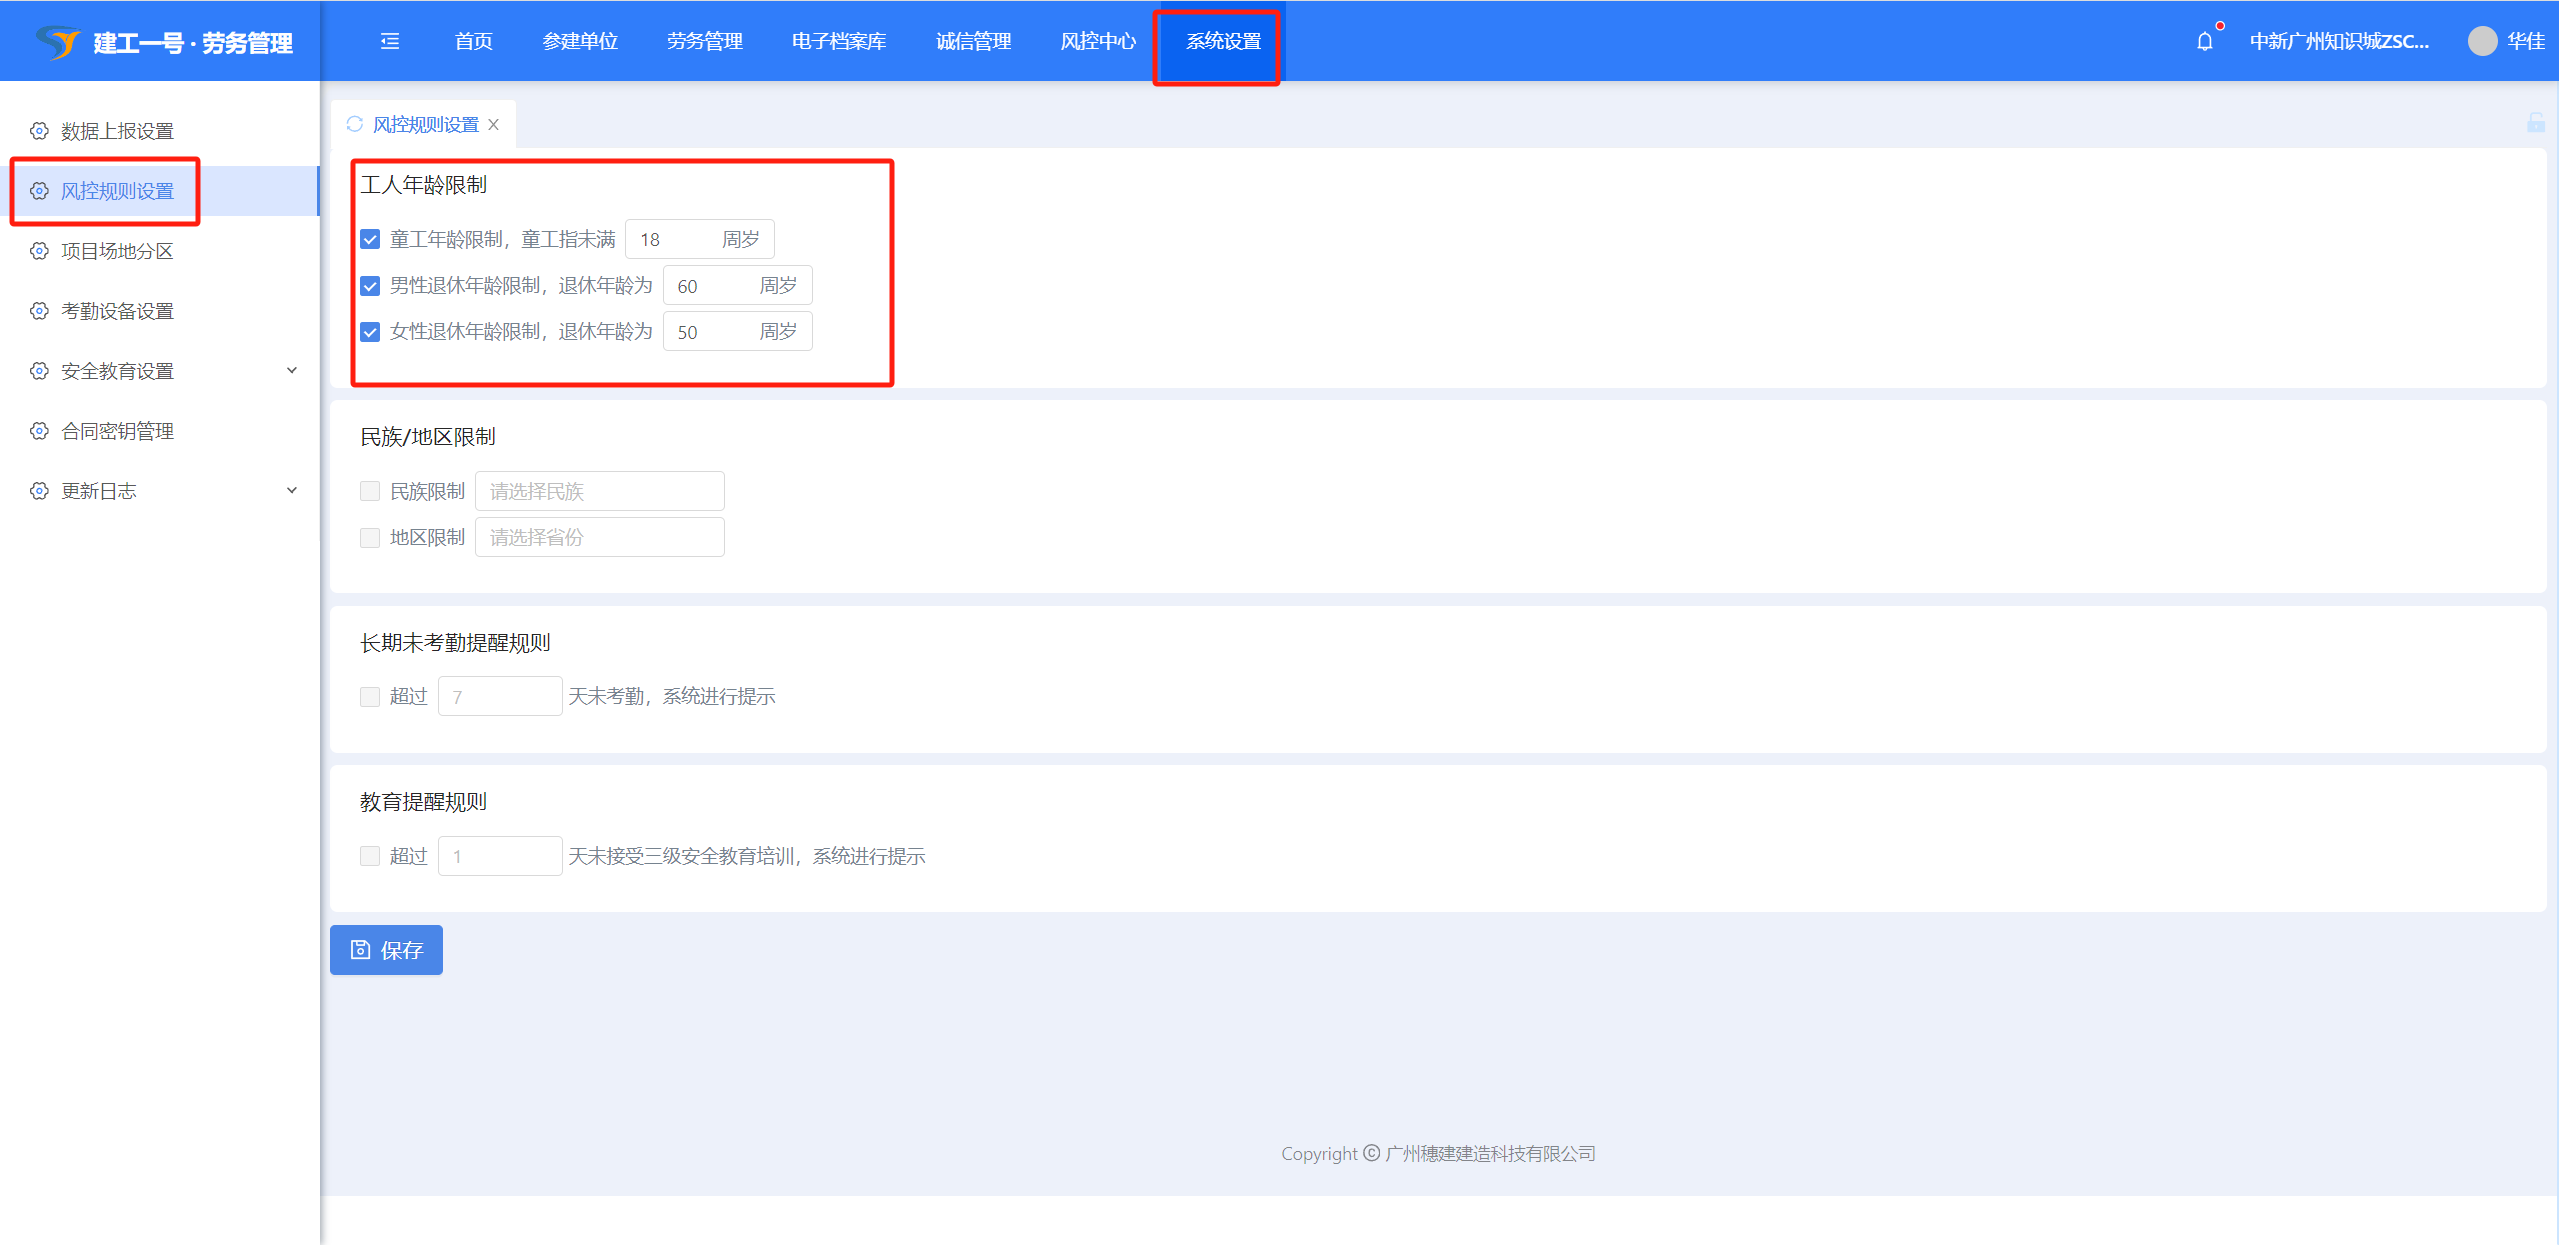Open 合同密钥管理 in the sidebar
Viewport: 2559px width, 1245px height.
pos(117,431)
